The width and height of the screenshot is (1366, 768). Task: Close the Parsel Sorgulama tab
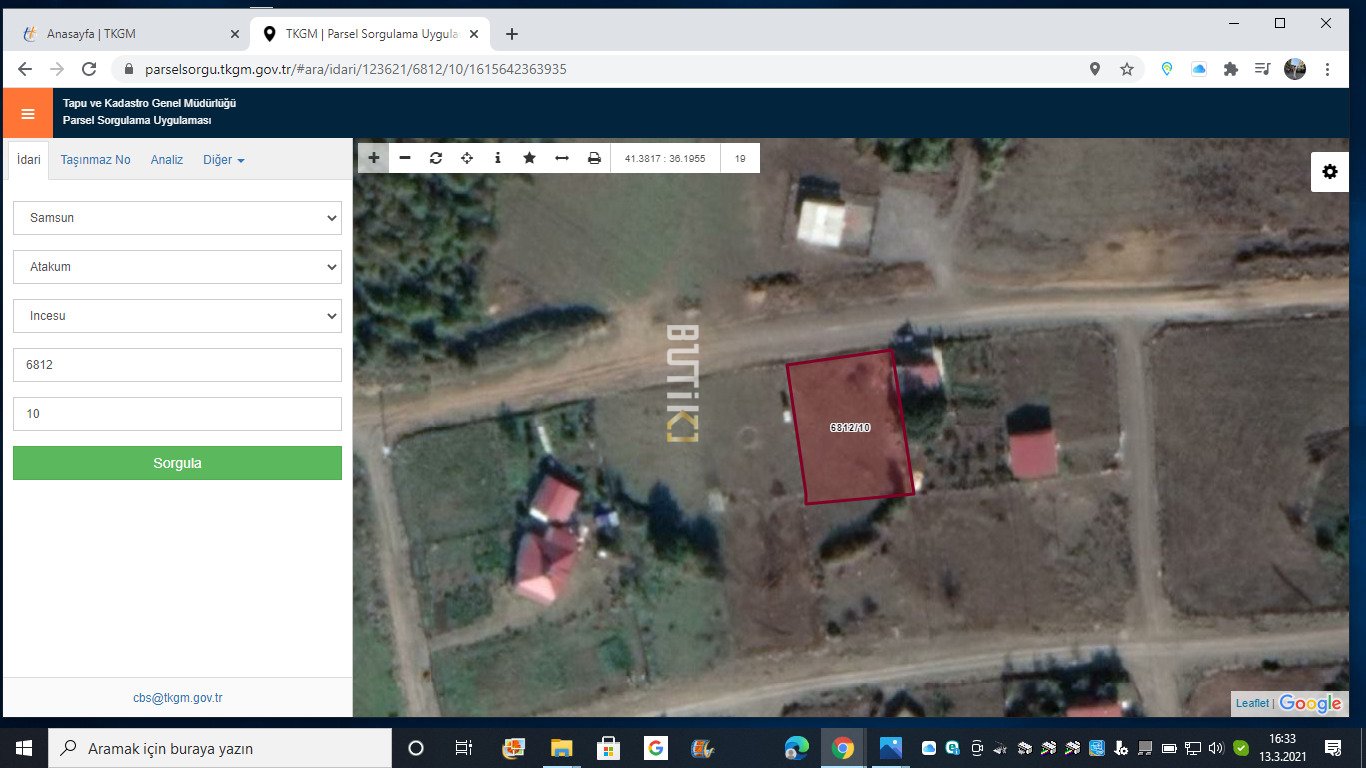pos(474,34)
